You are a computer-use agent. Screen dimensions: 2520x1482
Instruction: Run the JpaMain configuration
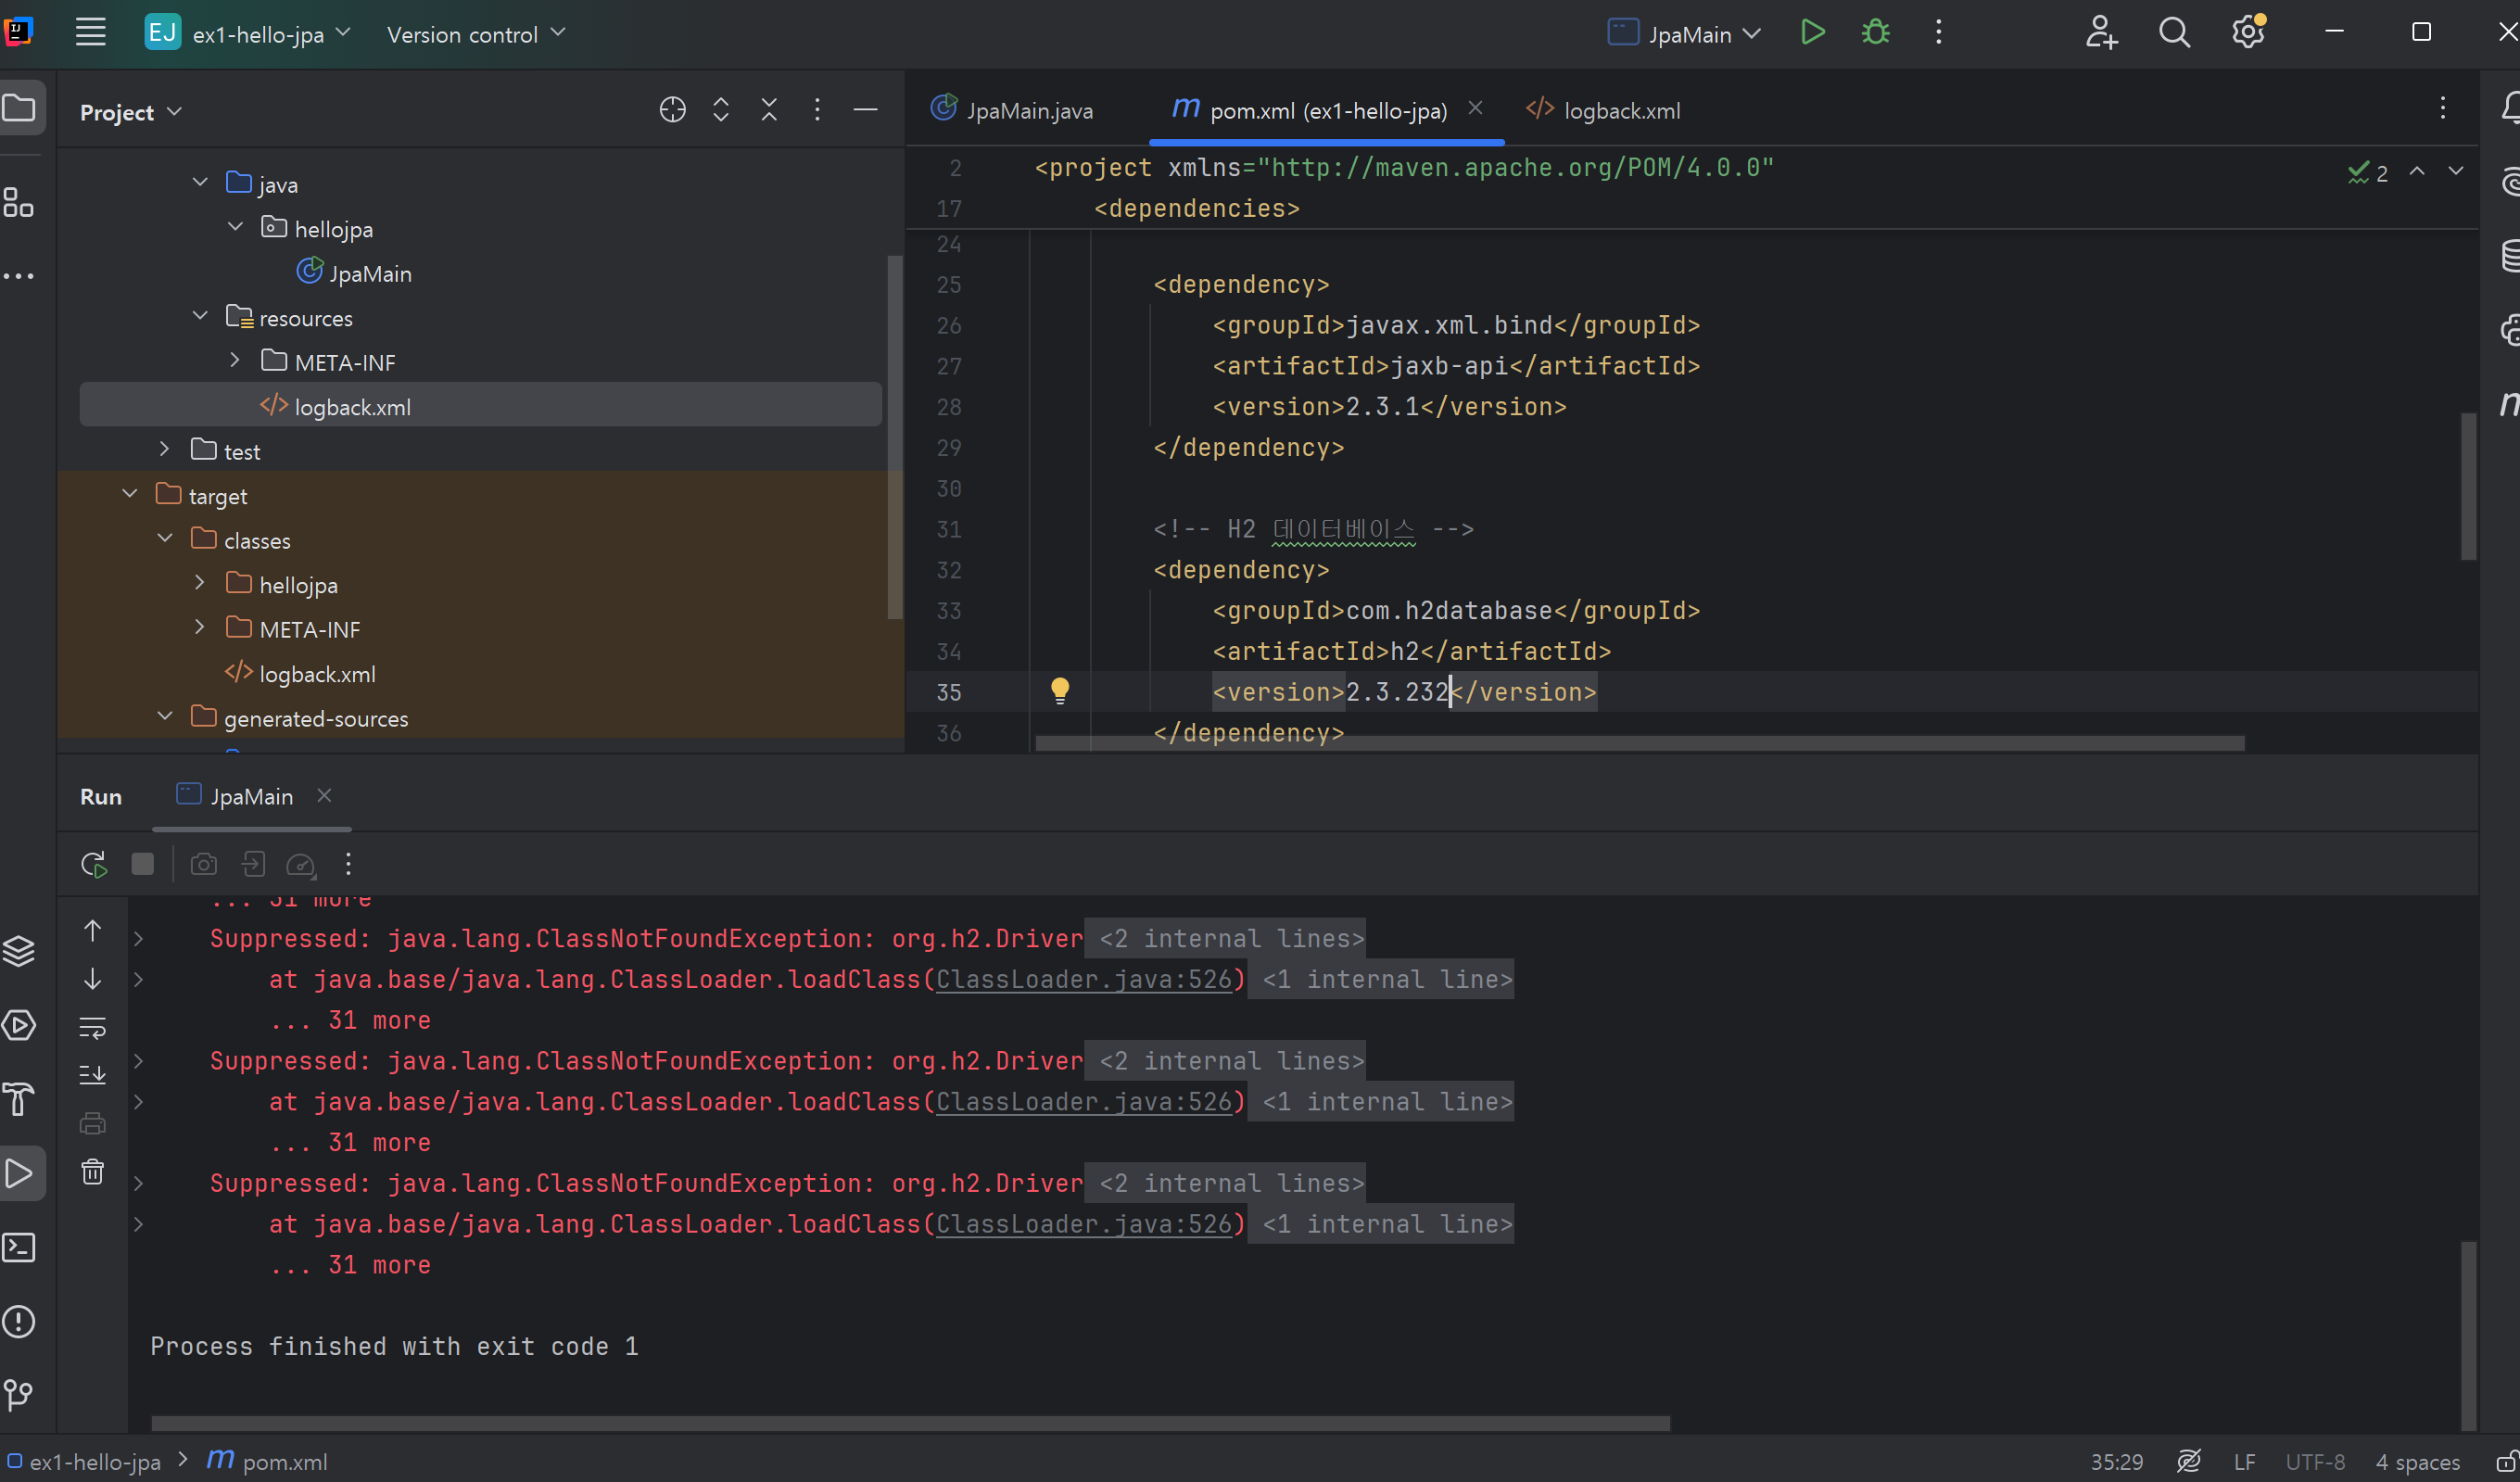pos(1812,33)
